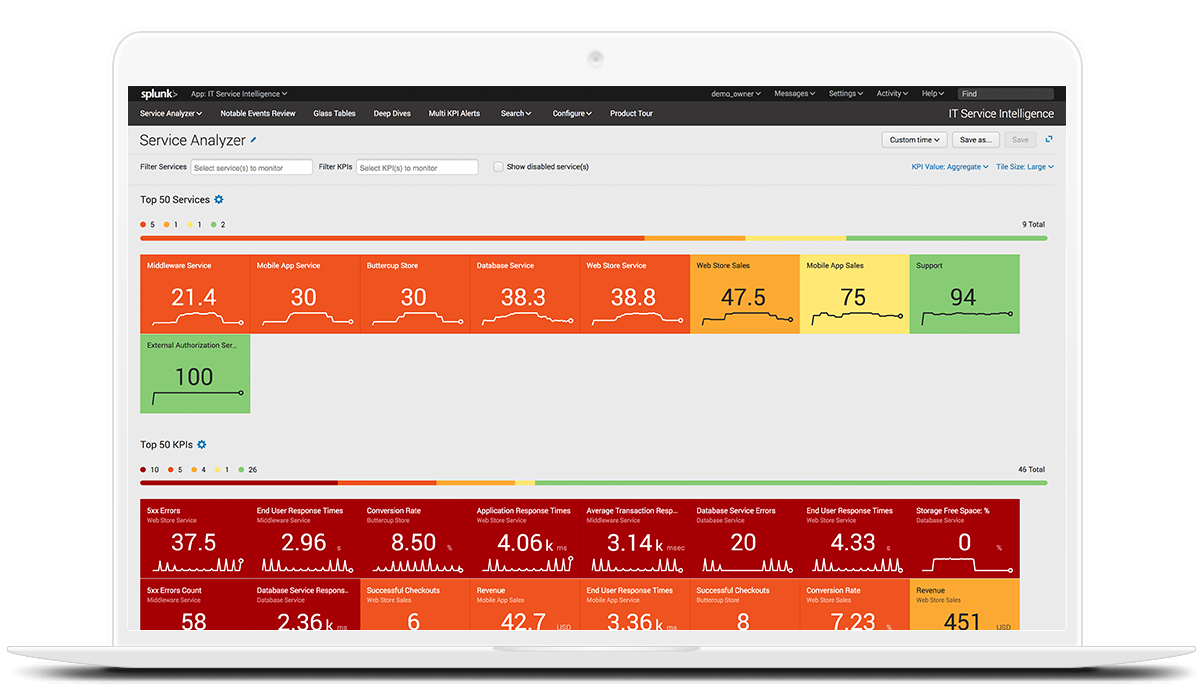Screen dimensions: 1200x695
Task: Click the greyed-out Save button
Action: click(1019, 140)
